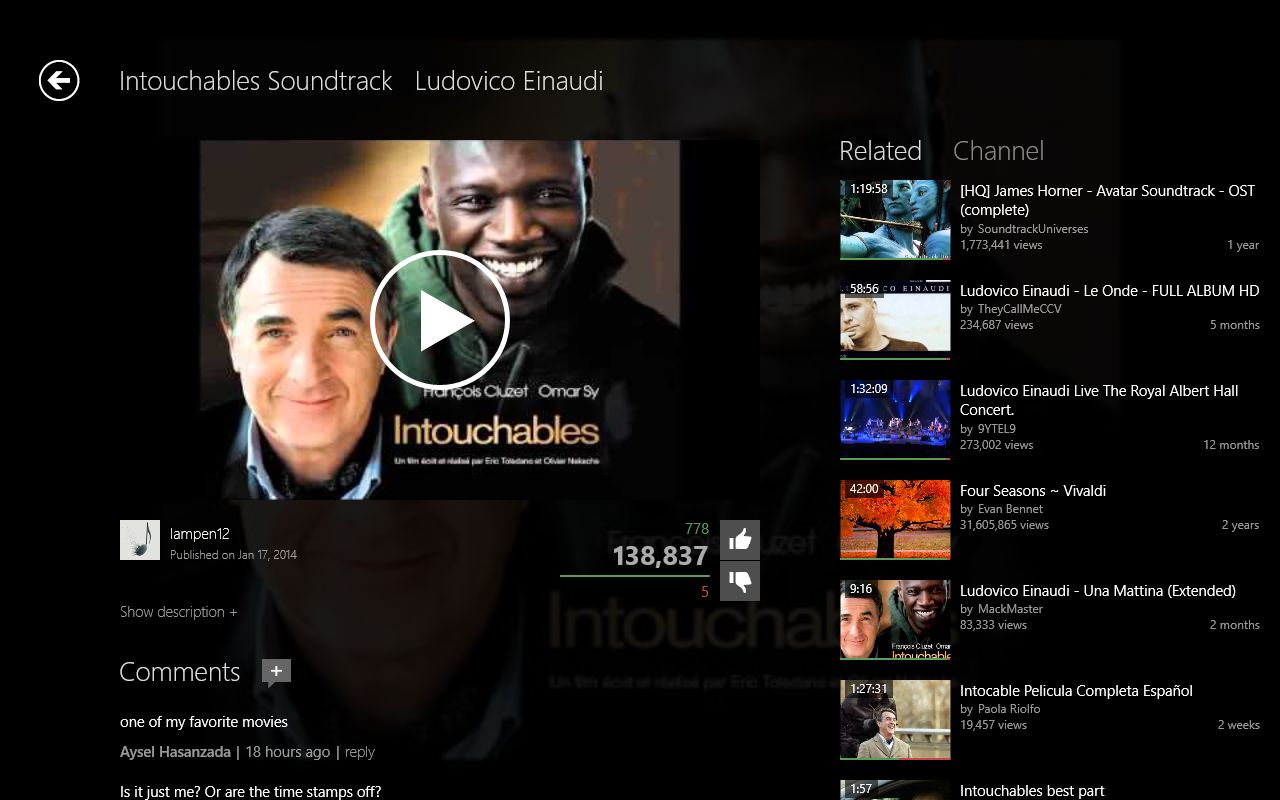Select uploader Paola Riolfo
Viewport: 1280px width, 800px height.
pos(1009,709)
